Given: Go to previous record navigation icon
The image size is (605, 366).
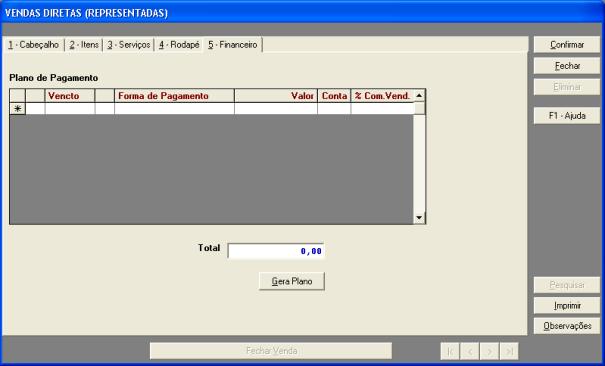Looking at the screenshot, I should pyautogui.click(x=470, y=351).
